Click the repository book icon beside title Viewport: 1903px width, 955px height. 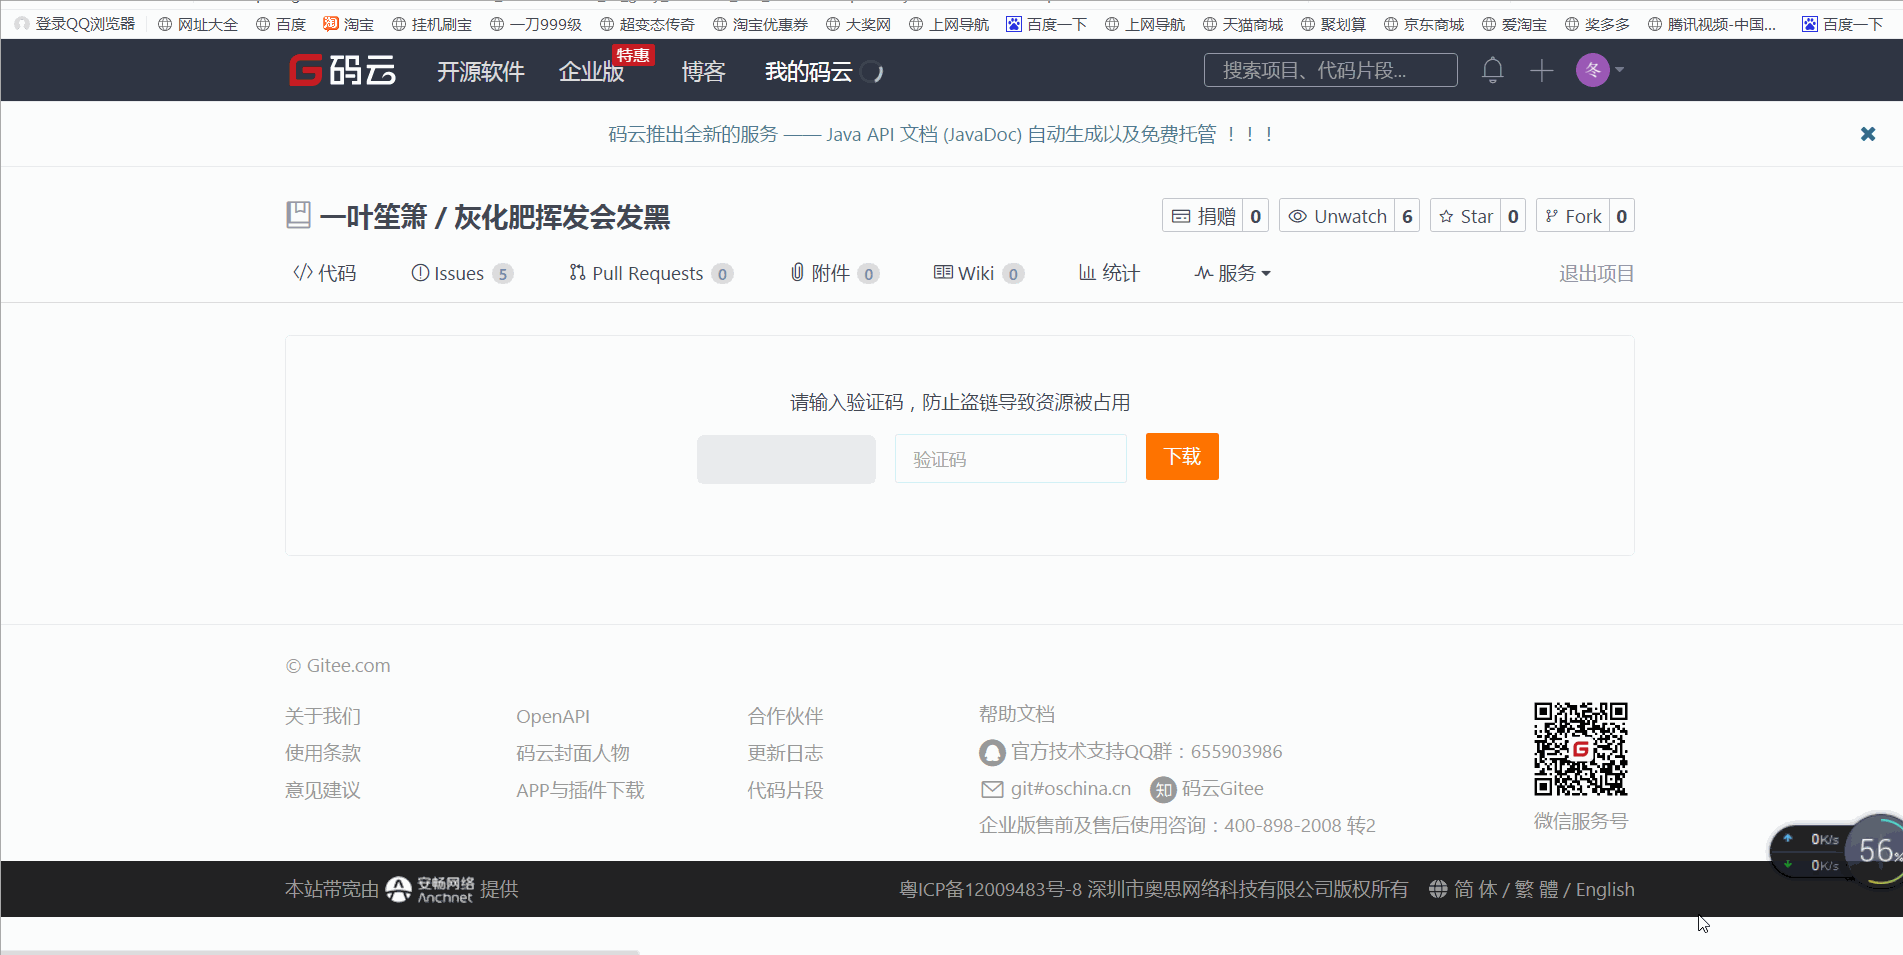(x=298, y=215)
